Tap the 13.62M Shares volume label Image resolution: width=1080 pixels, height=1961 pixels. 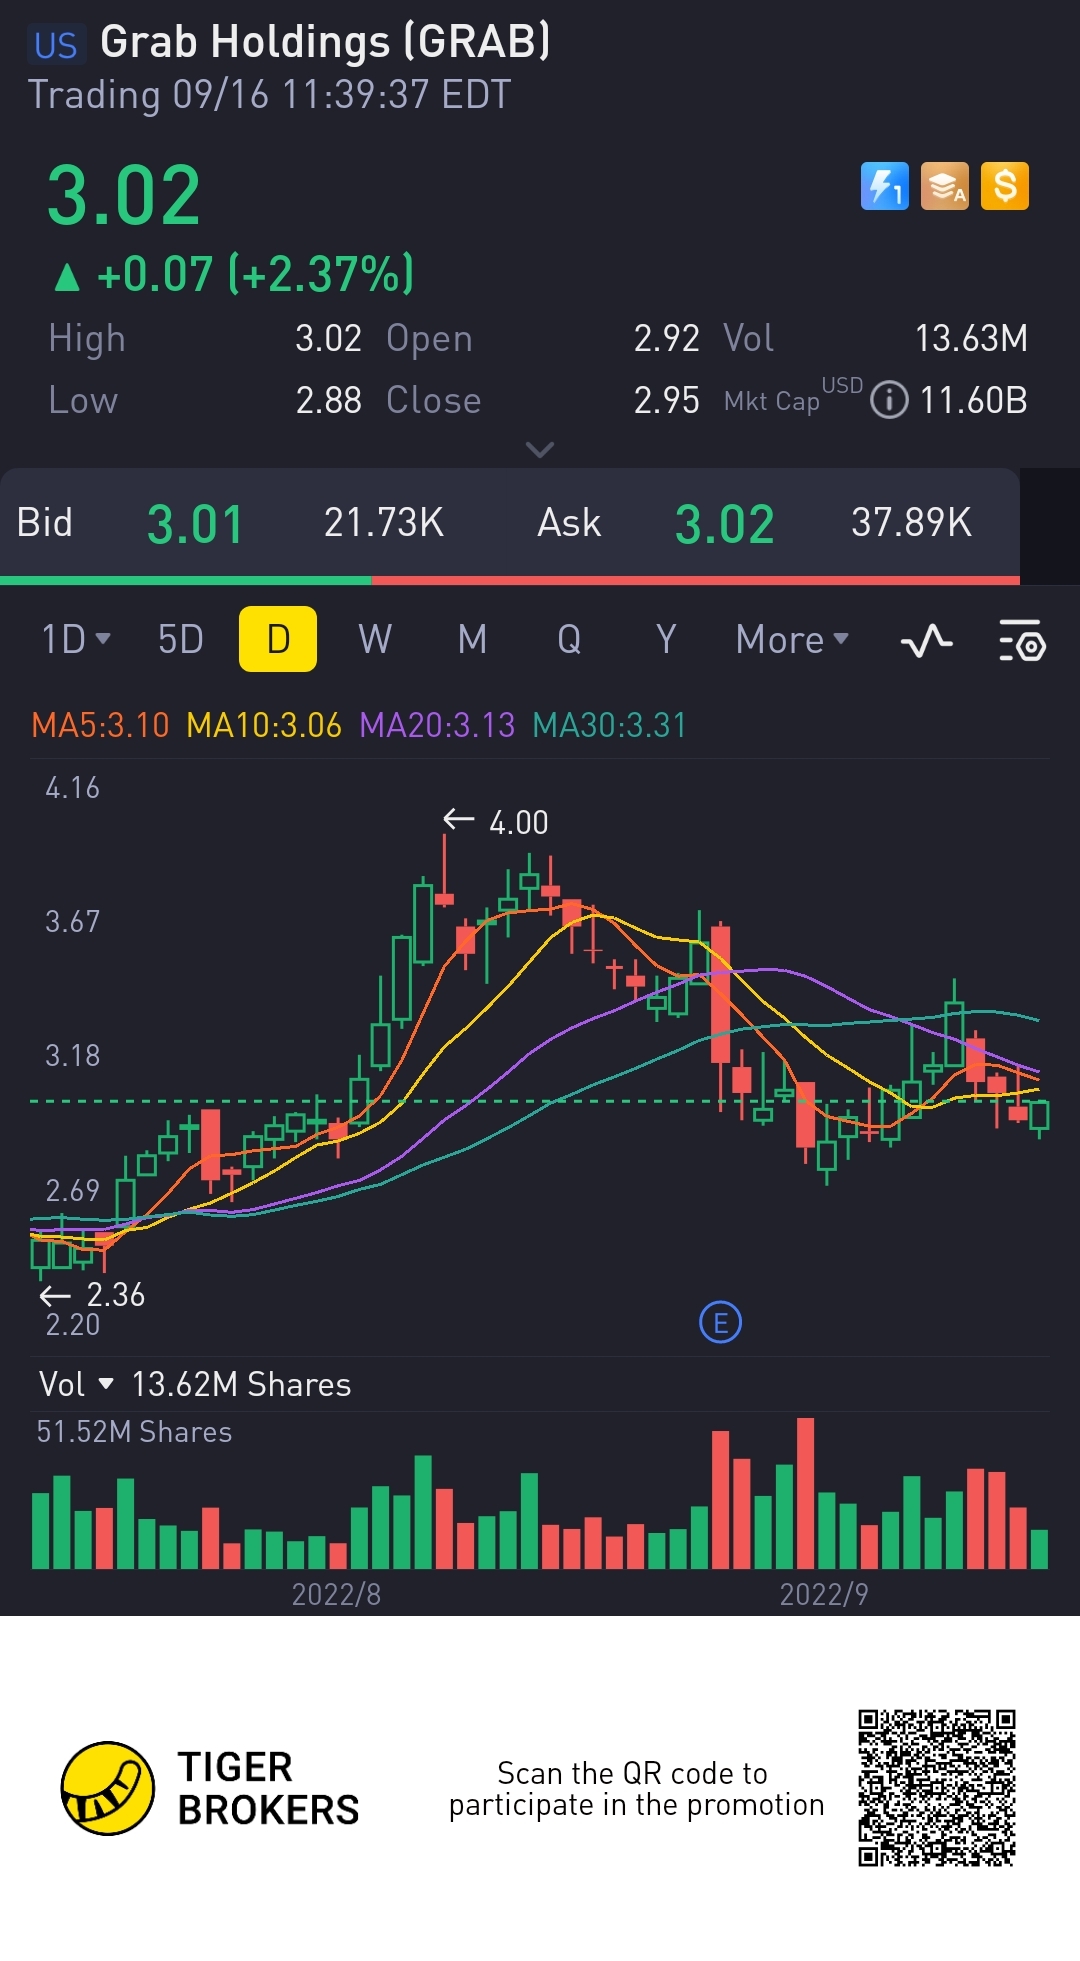[x=241, y=1384]
